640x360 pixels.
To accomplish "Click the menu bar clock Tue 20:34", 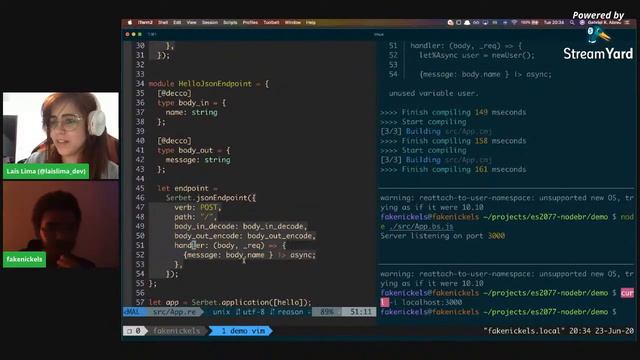I will pos(553,22).
